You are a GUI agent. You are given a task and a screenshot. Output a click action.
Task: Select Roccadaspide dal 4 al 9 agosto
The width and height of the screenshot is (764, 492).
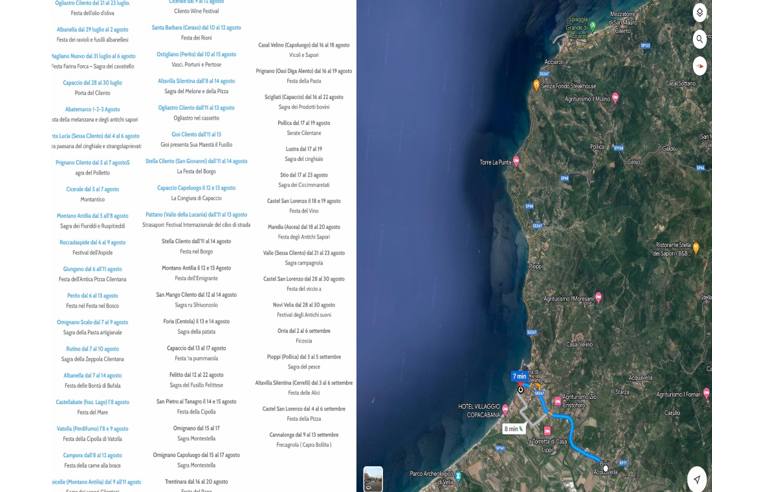click(x=92, y=242)
